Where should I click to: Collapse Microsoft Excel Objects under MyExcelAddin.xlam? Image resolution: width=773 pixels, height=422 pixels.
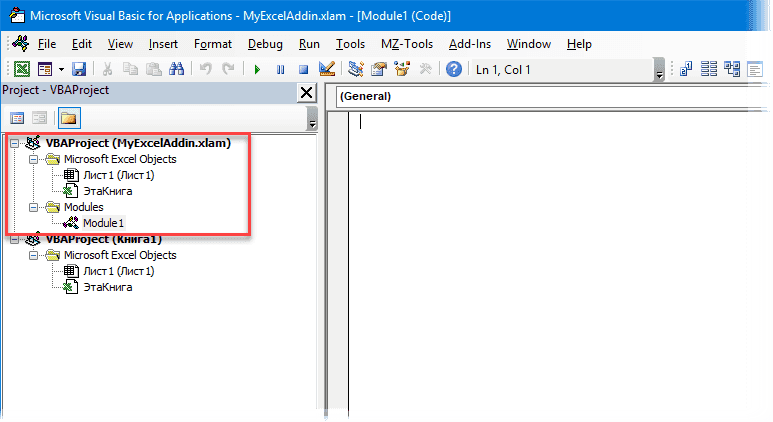pyautogui.click(x=33, y=159)
